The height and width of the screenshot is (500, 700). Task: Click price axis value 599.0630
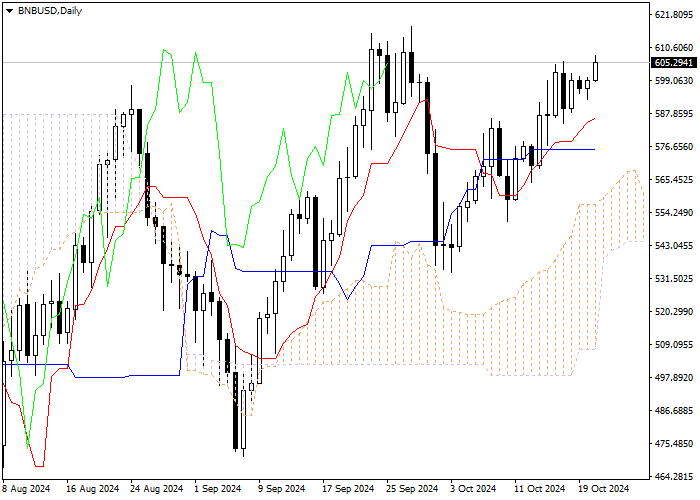(673, 81)
